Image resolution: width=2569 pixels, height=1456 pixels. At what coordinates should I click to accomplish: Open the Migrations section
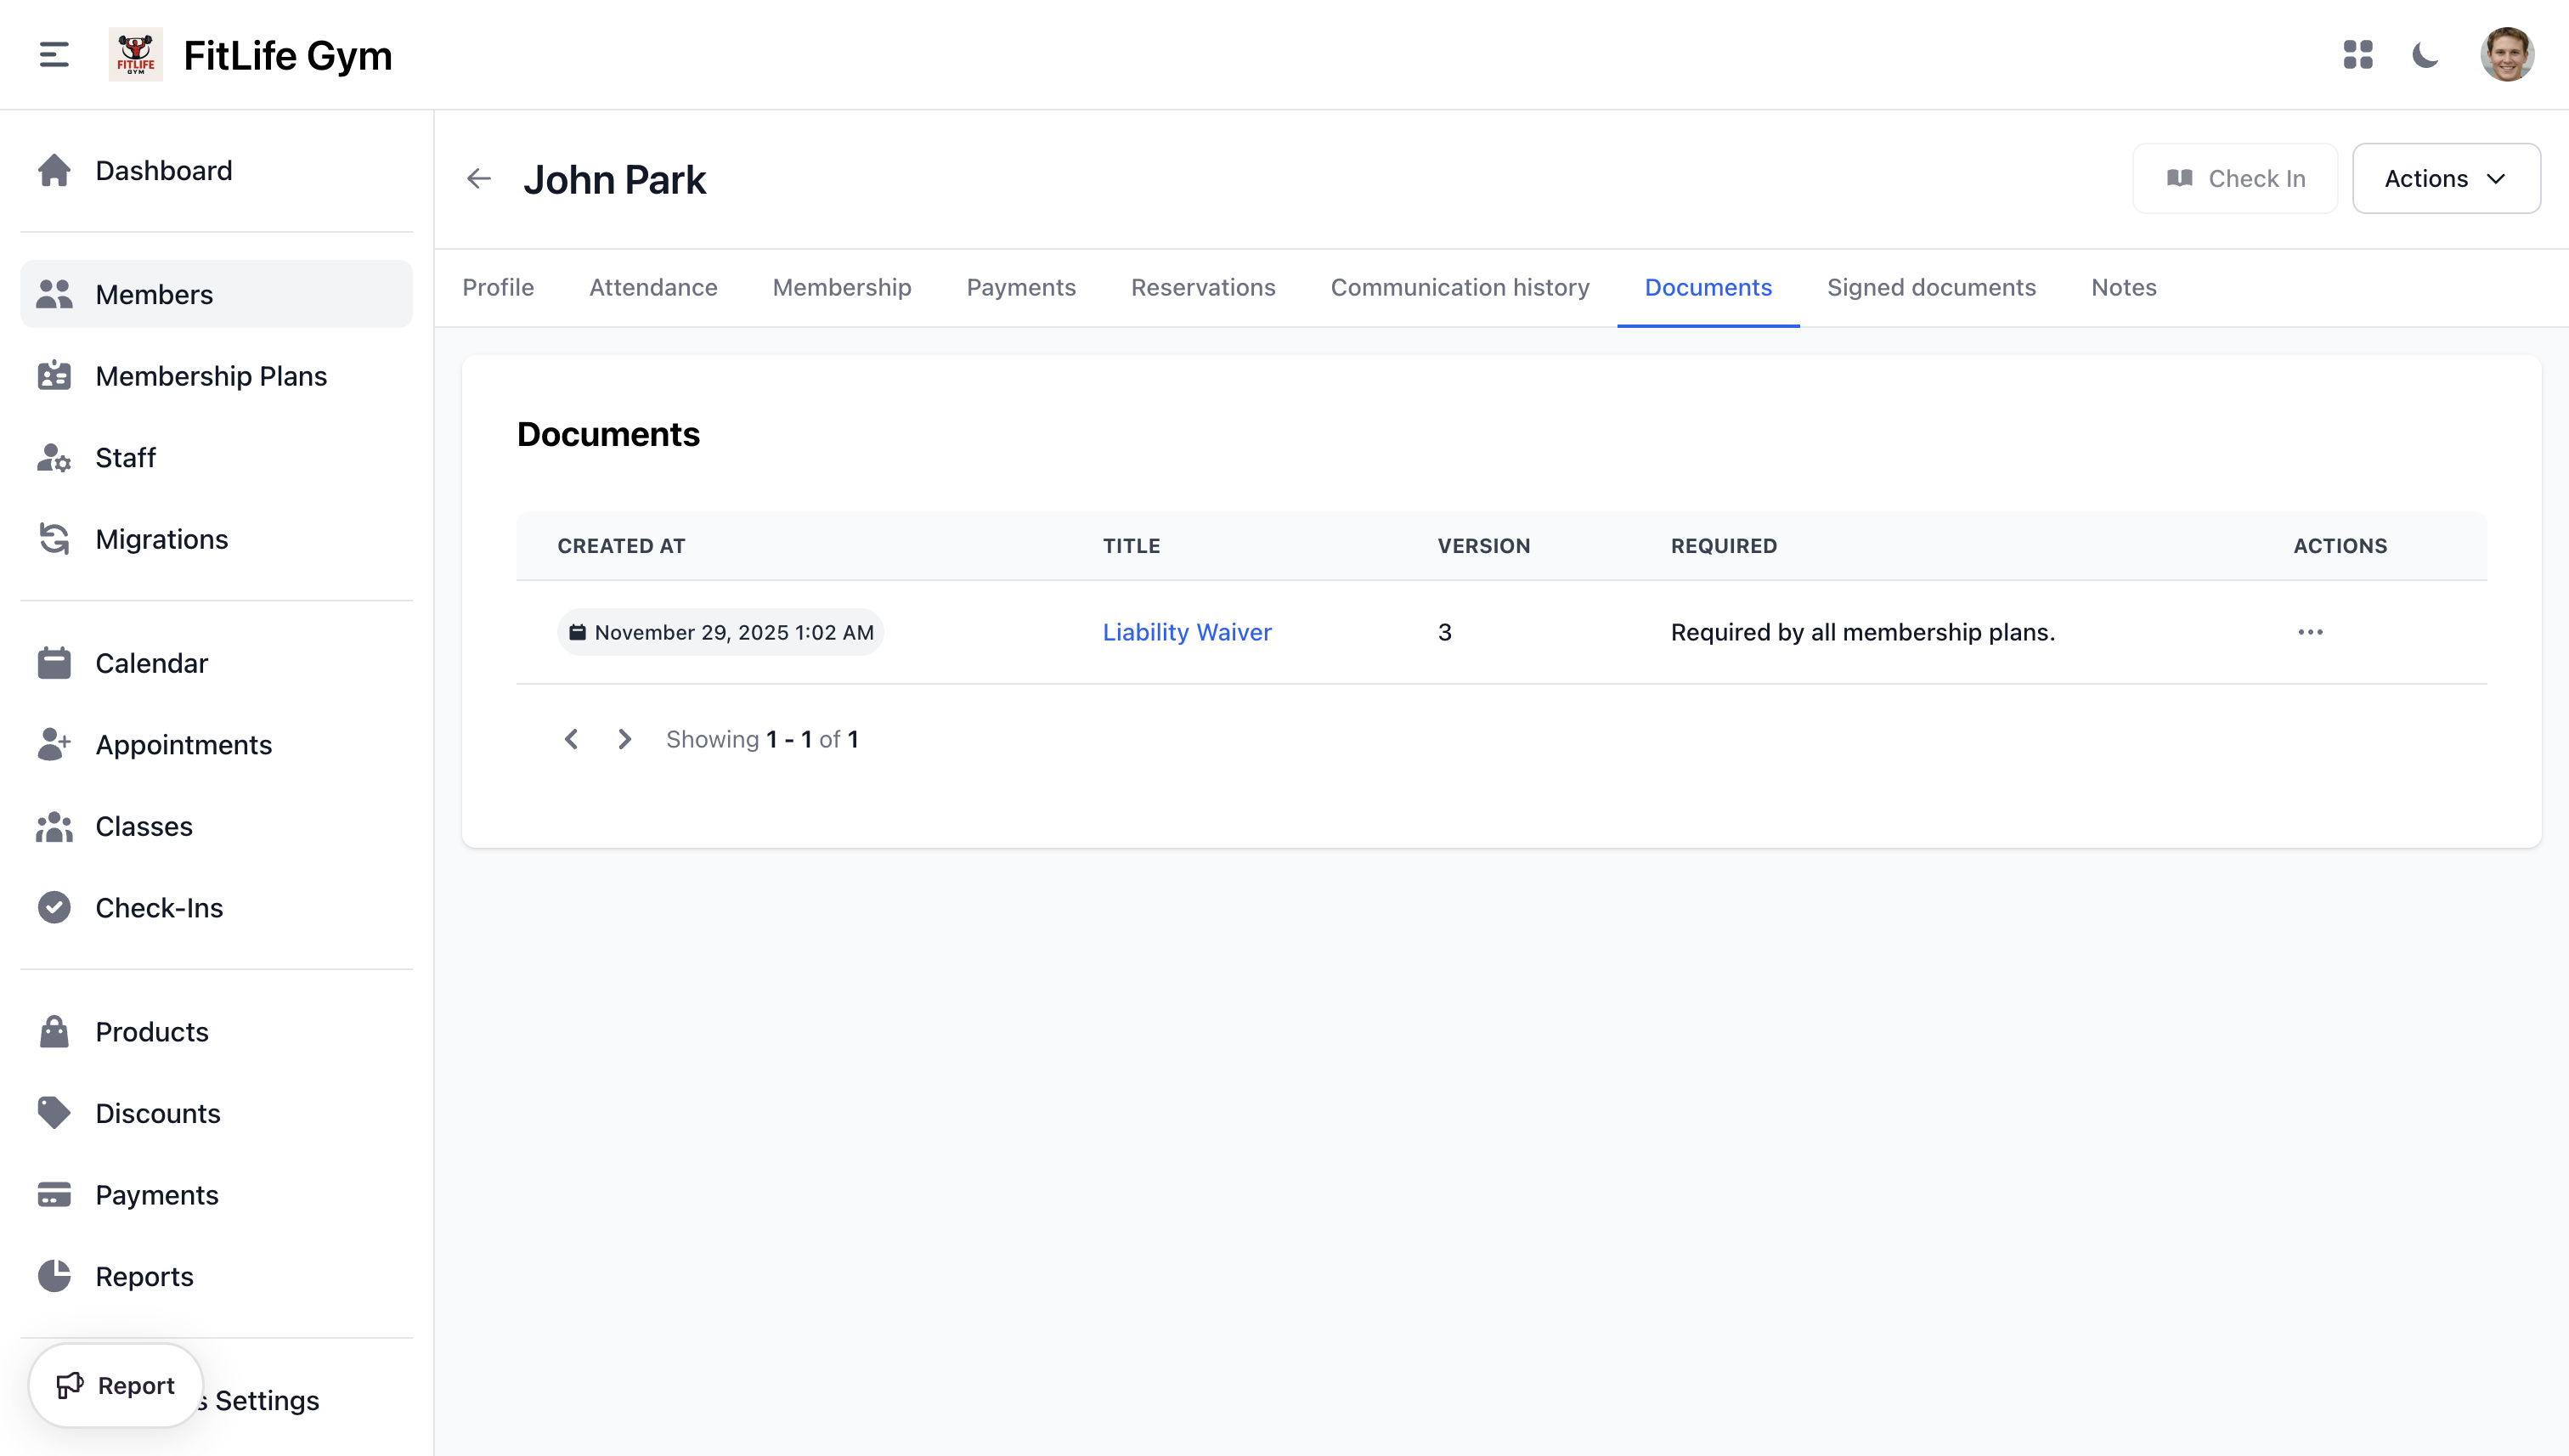click(162, 539)
